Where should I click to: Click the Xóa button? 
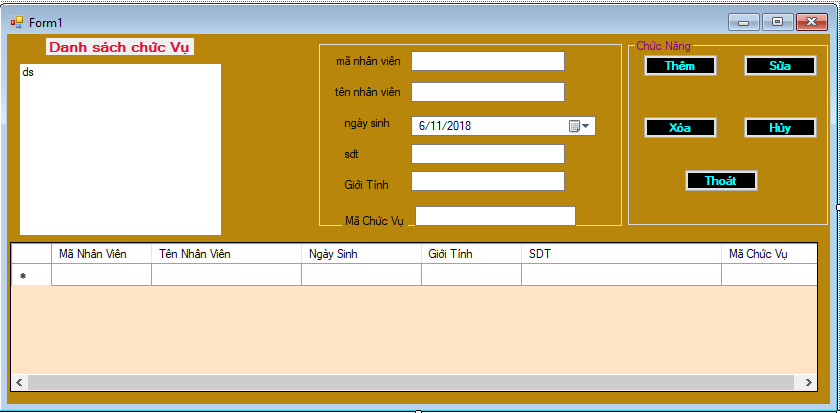click(x=680, y=128)
